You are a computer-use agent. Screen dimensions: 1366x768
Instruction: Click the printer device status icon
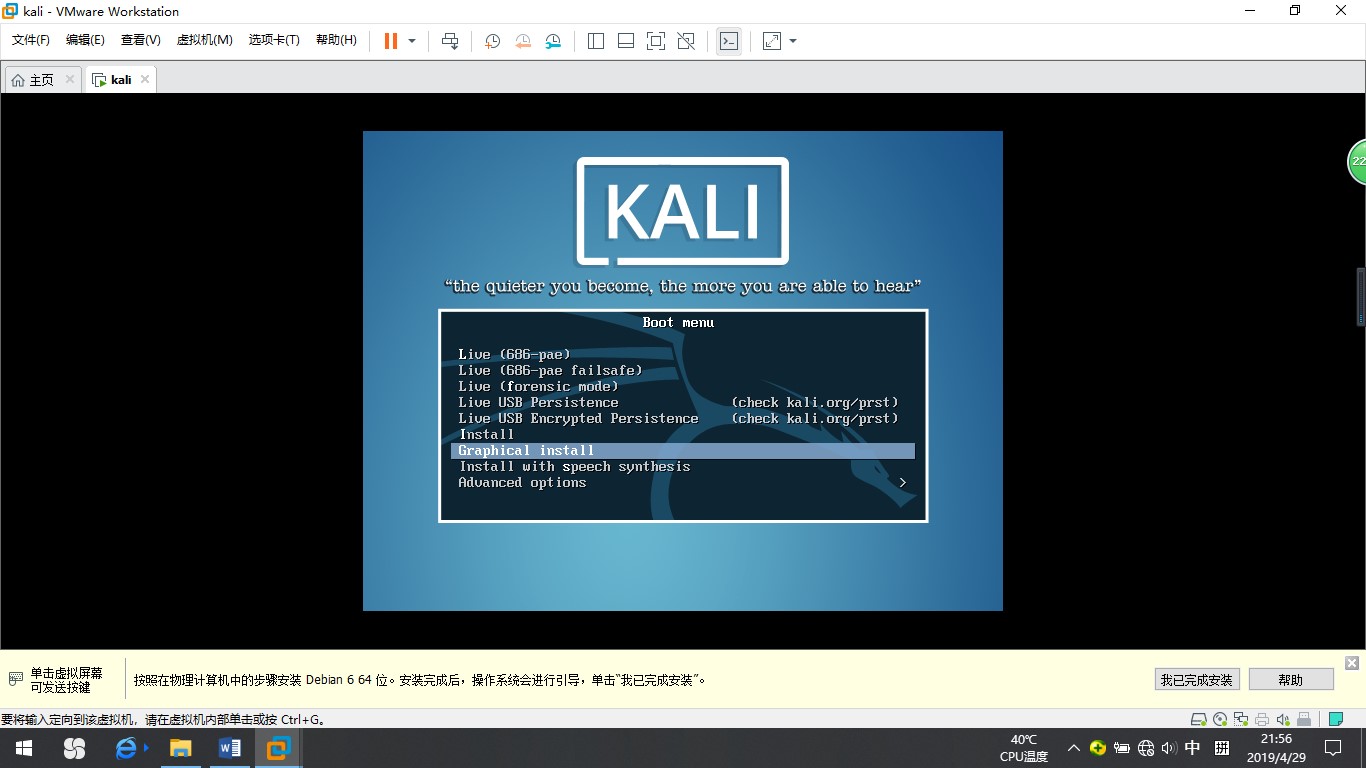(x=1262, y=719)
